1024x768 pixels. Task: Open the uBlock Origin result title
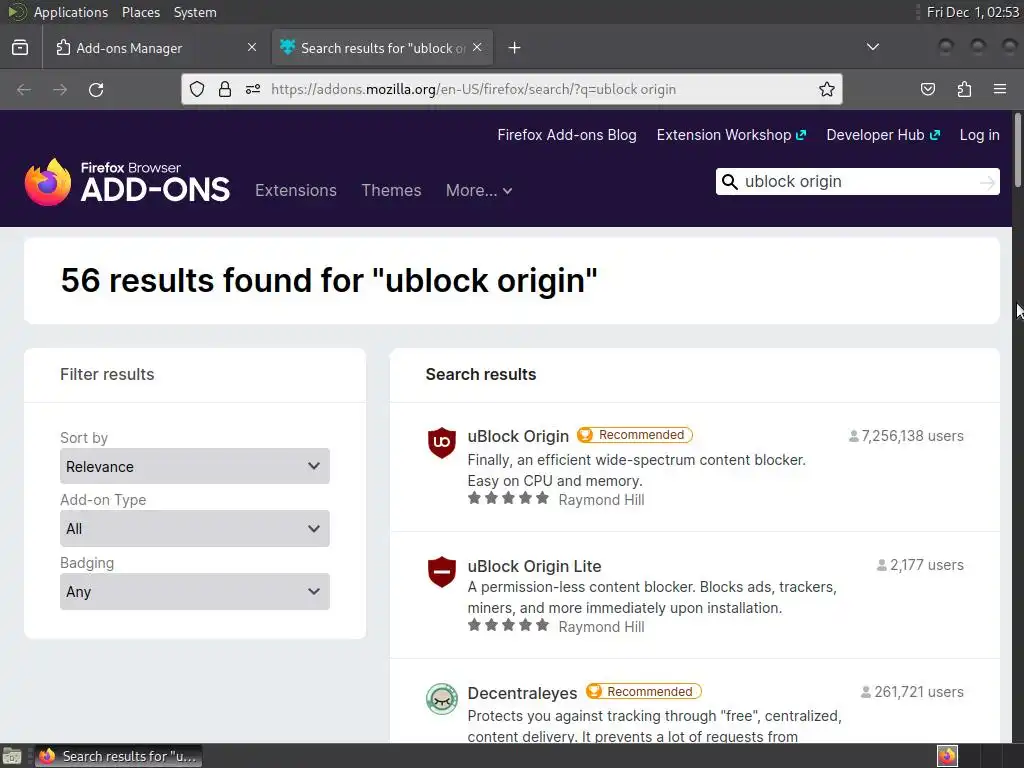pyautogui.click(x=518, y=436)
